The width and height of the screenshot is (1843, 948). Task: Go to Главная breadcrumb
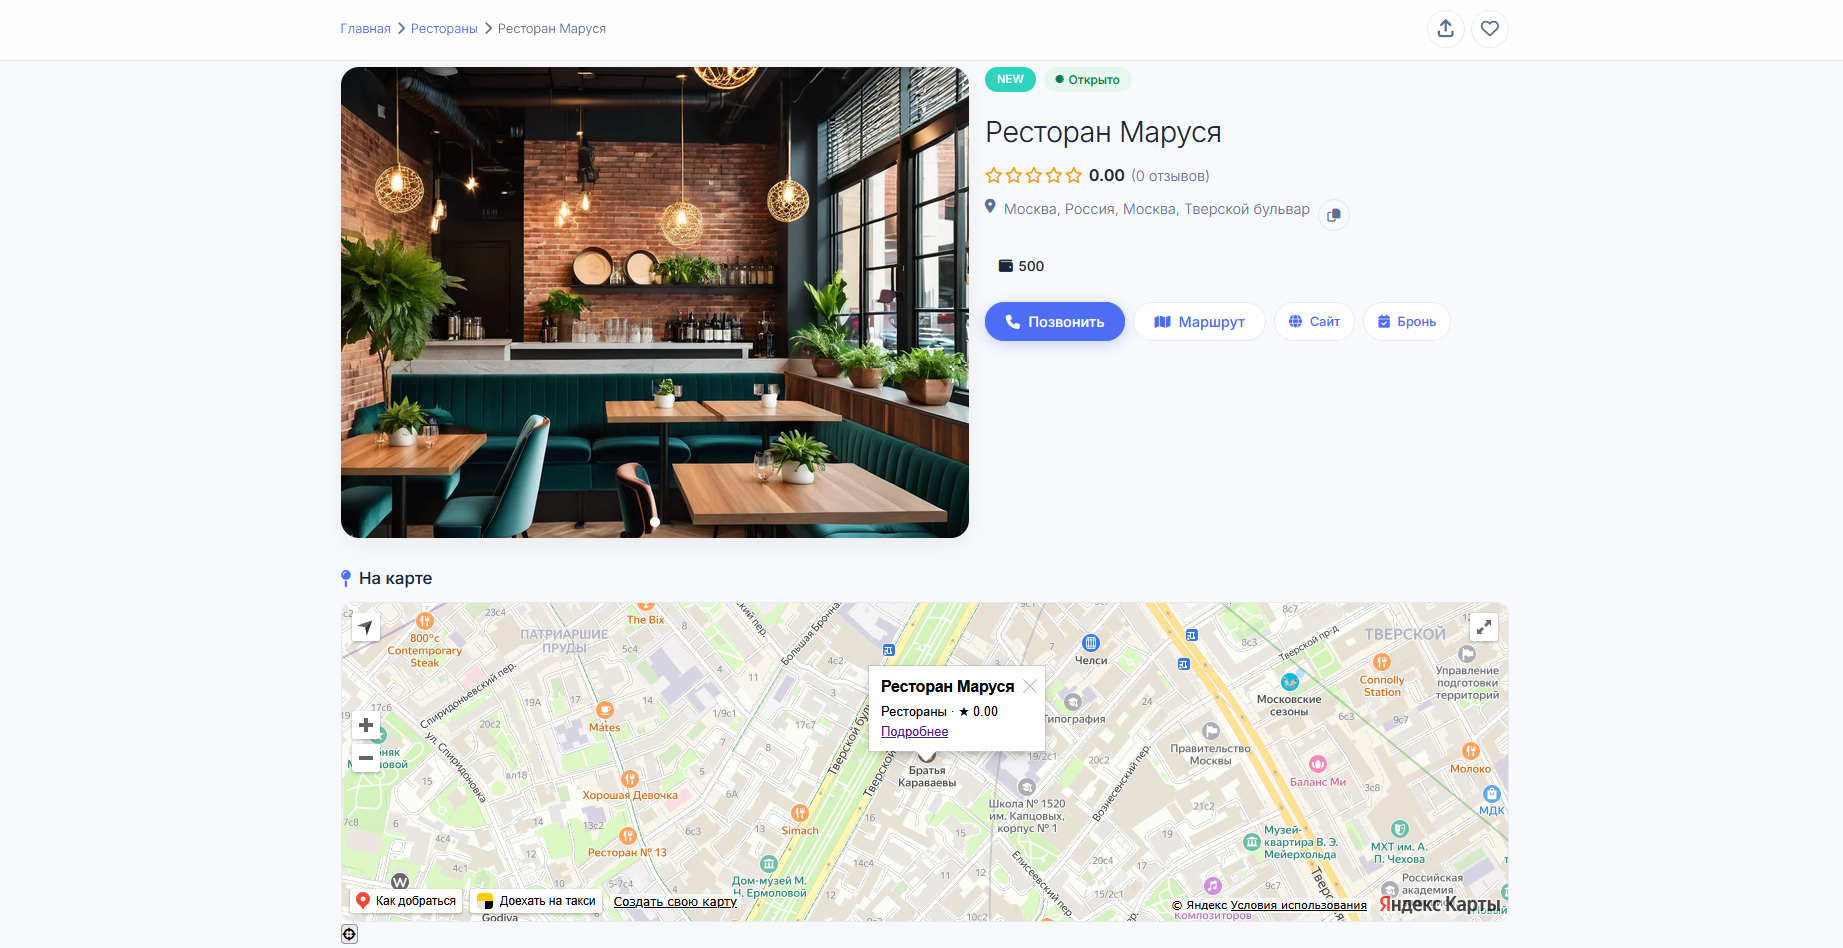tap(365, 29)
